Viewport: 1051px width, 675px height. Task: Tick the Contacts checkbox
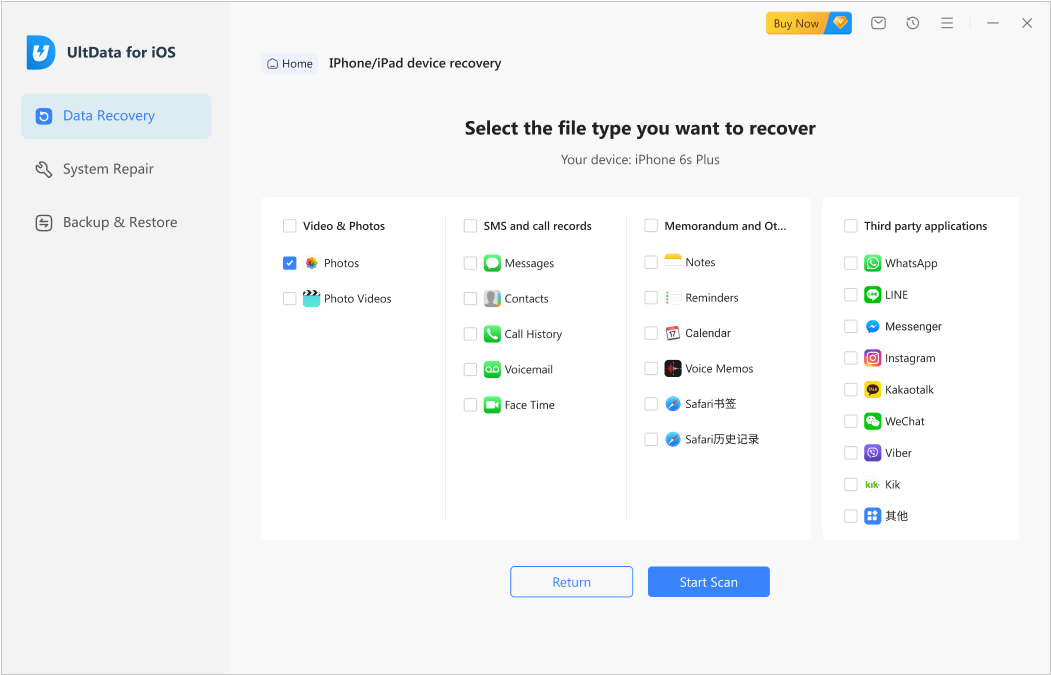pos(471,298)
